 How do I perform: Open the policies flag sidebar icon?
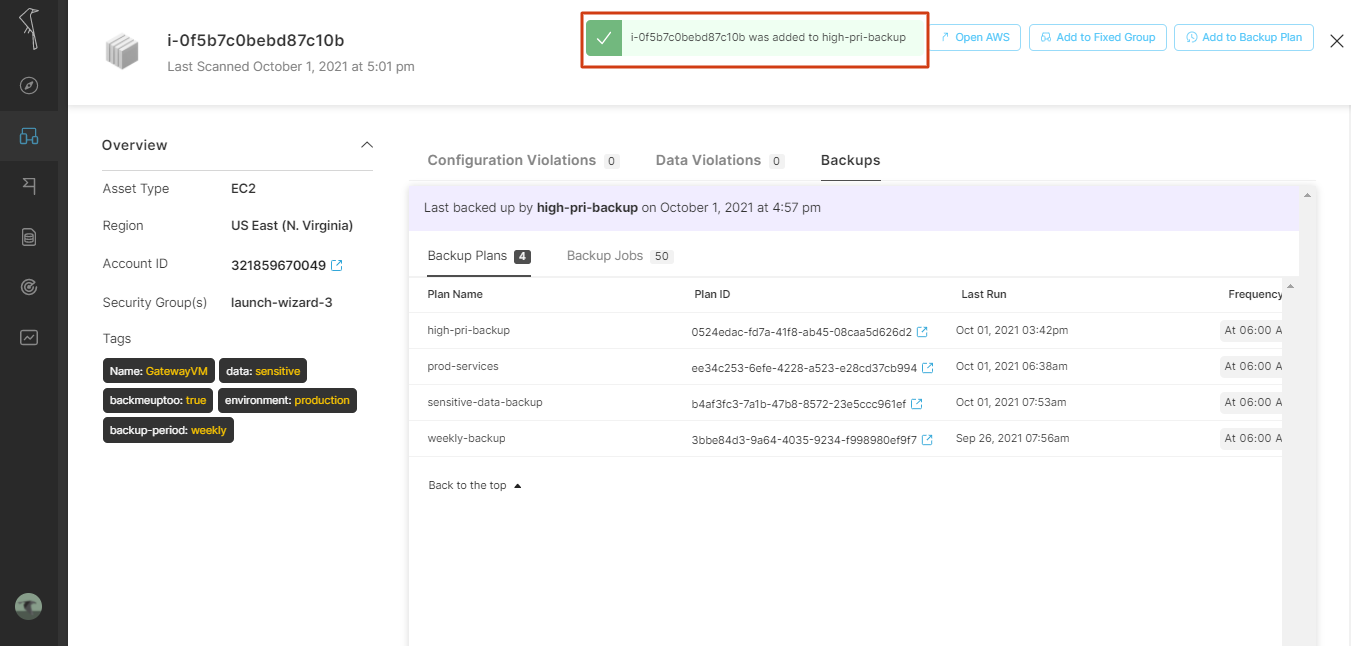point(29,185)
